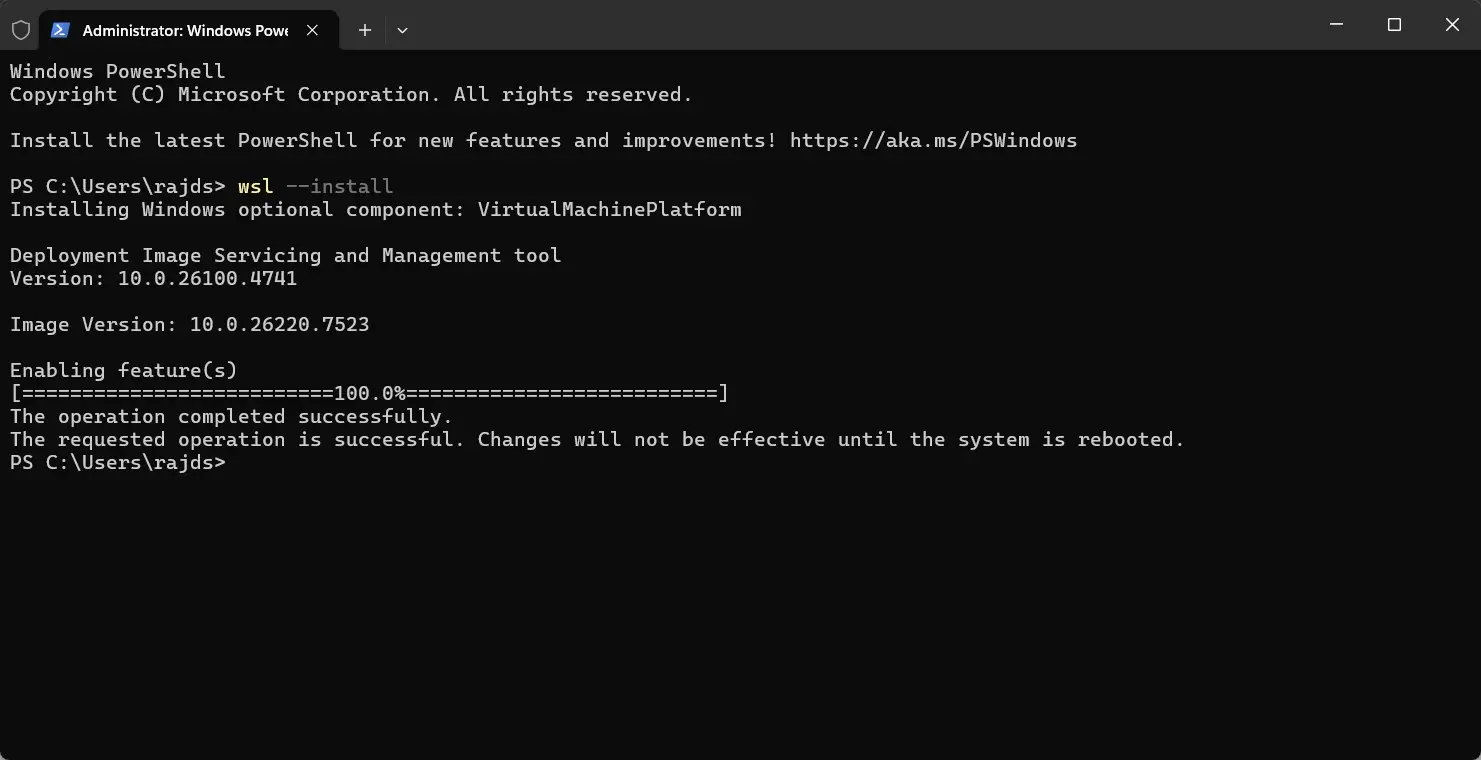Screen dimensions: 1481x760
Task: Close the Administrator PowerShell tab
Action: tap(313, 30)
